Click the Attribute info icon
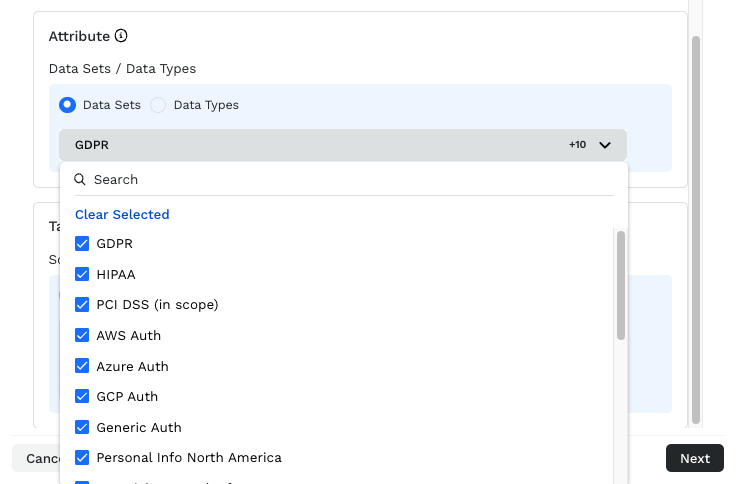Image resolution: width=741 pixels, height=484 pixels. point(121,36)
